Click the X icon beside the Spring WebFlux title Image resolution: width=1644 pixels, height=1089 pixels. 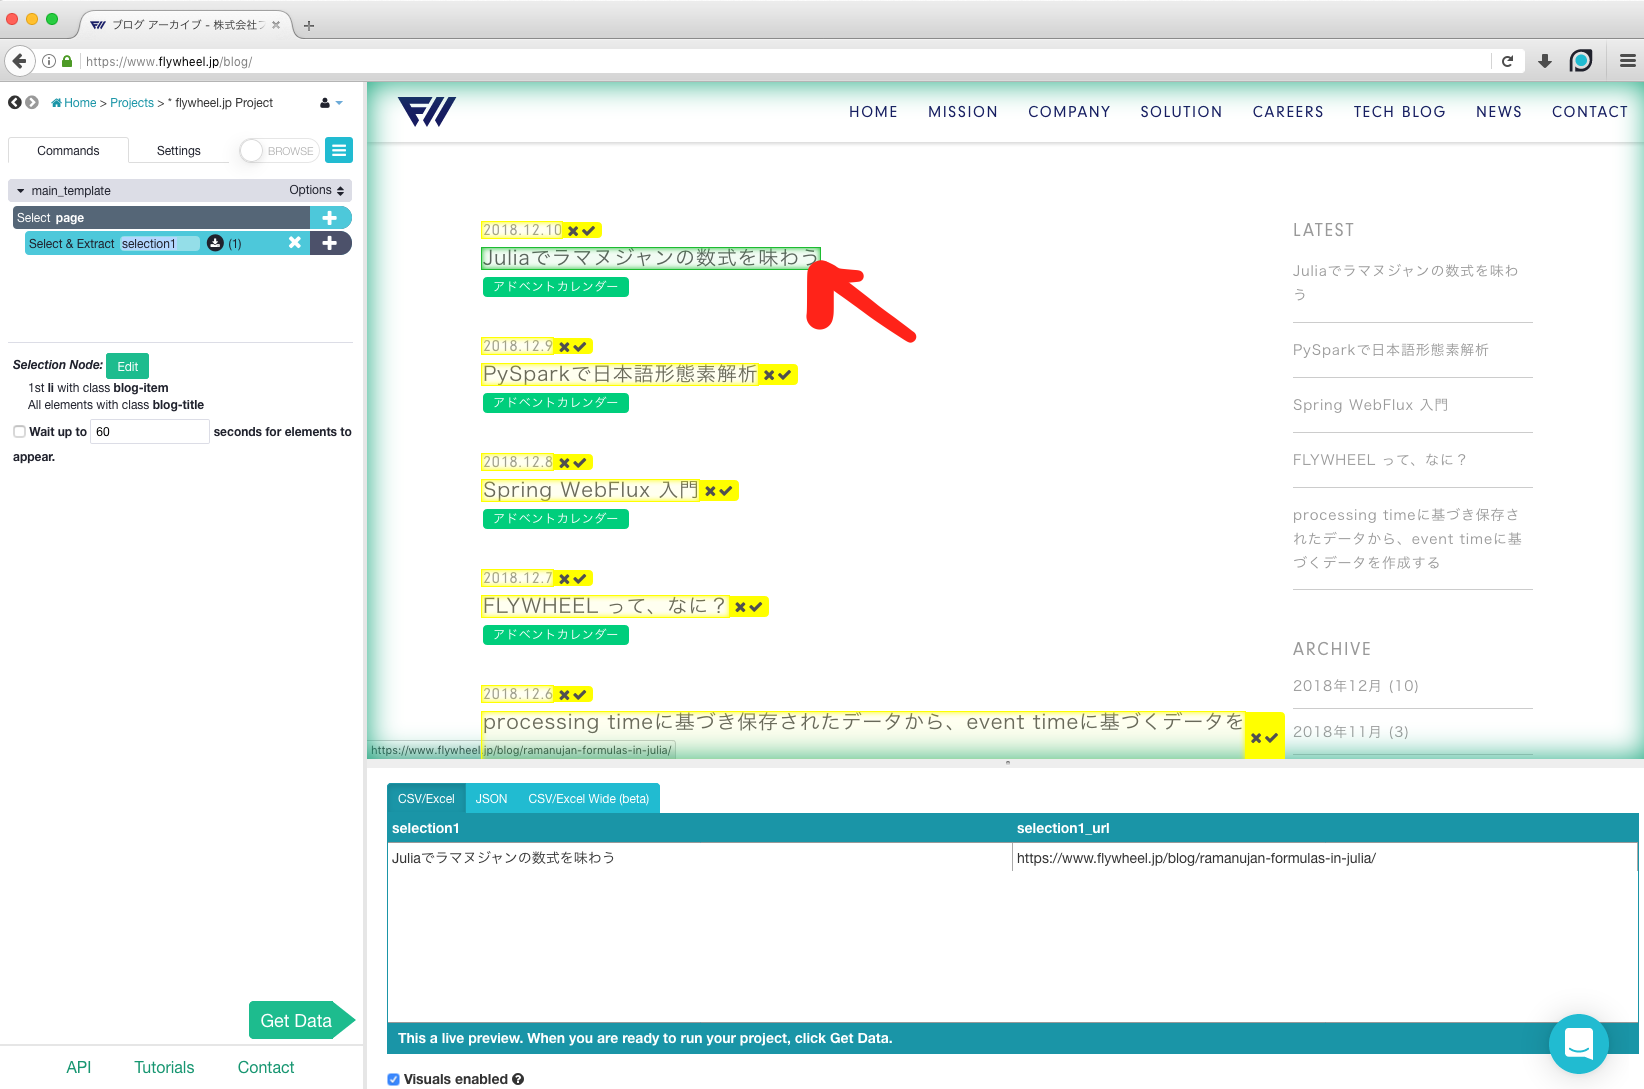click(711, 491)
